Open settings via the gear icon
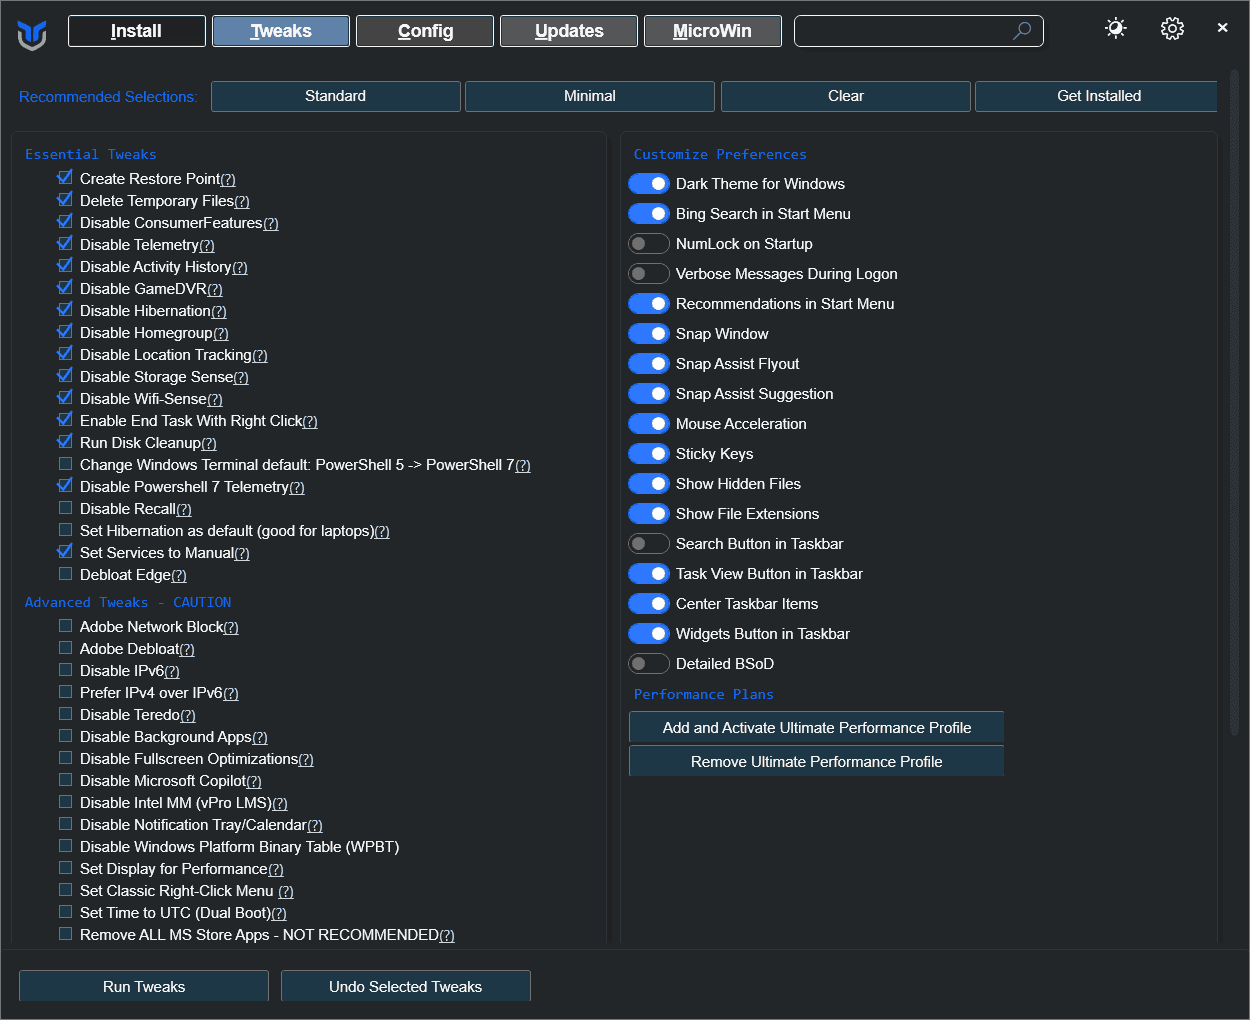Viewport: 1250px width, 1020px height. click(x=1172, y=29)
